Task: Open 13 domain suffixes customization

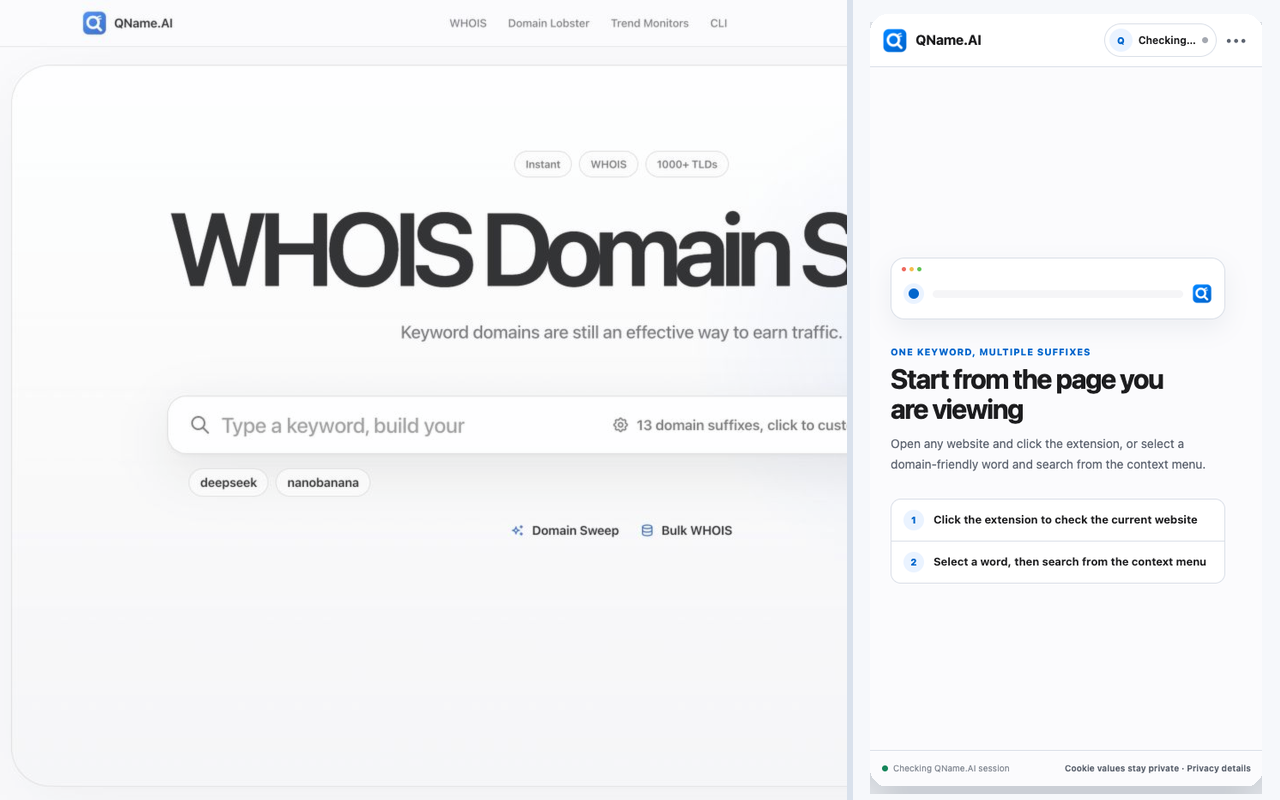Action: [730, 425]
